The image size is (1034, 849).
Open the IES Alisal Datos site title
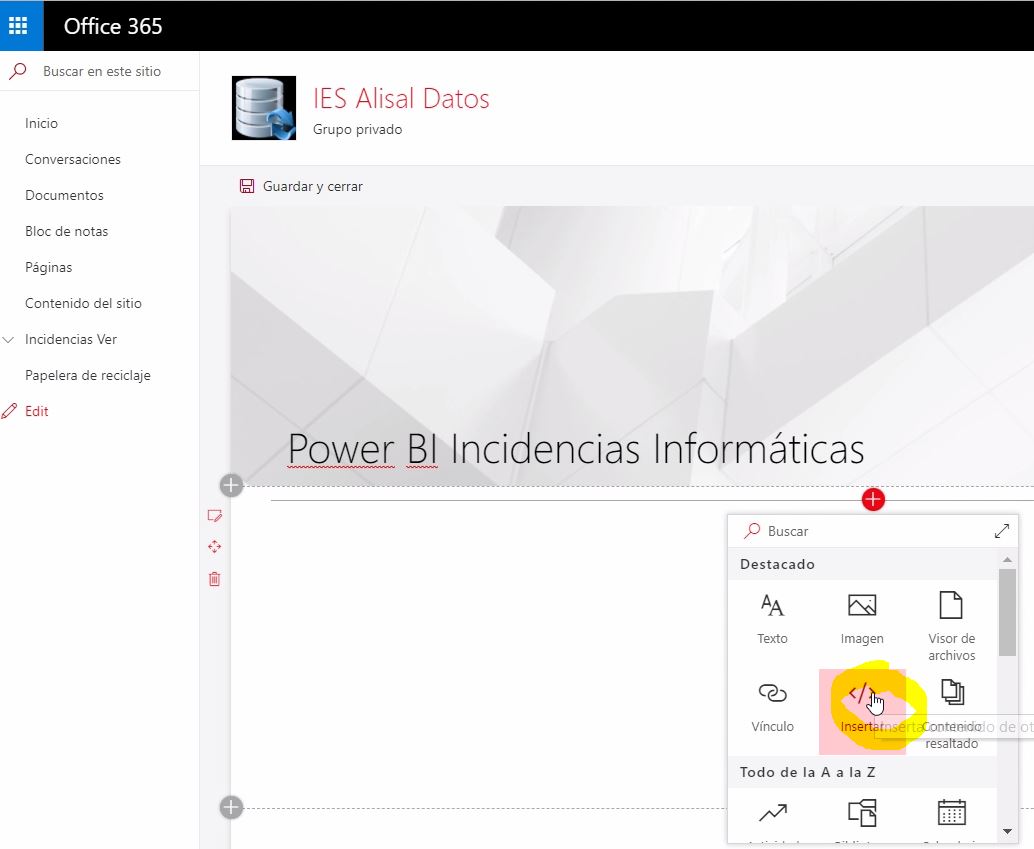(x=401, y=98)
